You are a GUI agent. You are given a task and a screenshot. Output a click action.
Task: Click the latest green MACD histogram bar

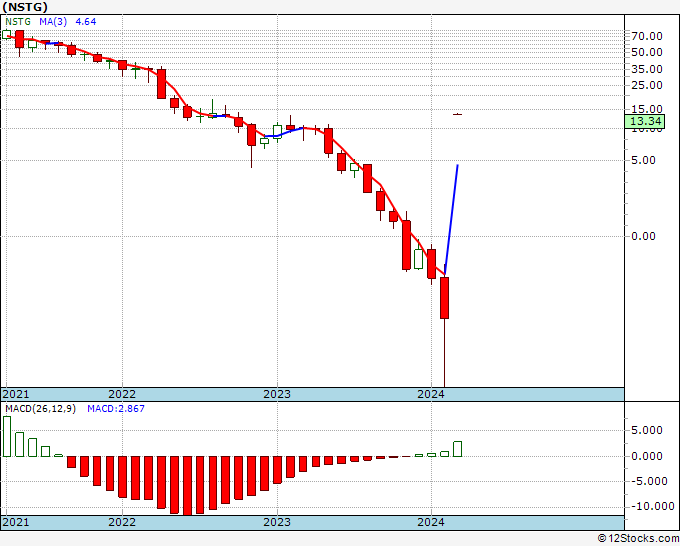pos(458,449)
